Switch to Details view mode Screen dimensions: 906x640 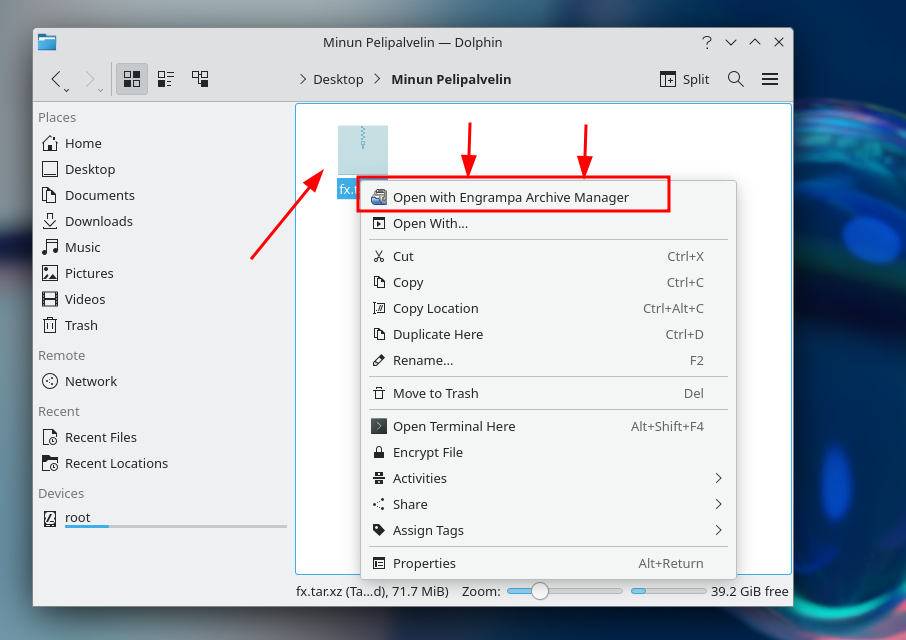click(x=200, y=79)
